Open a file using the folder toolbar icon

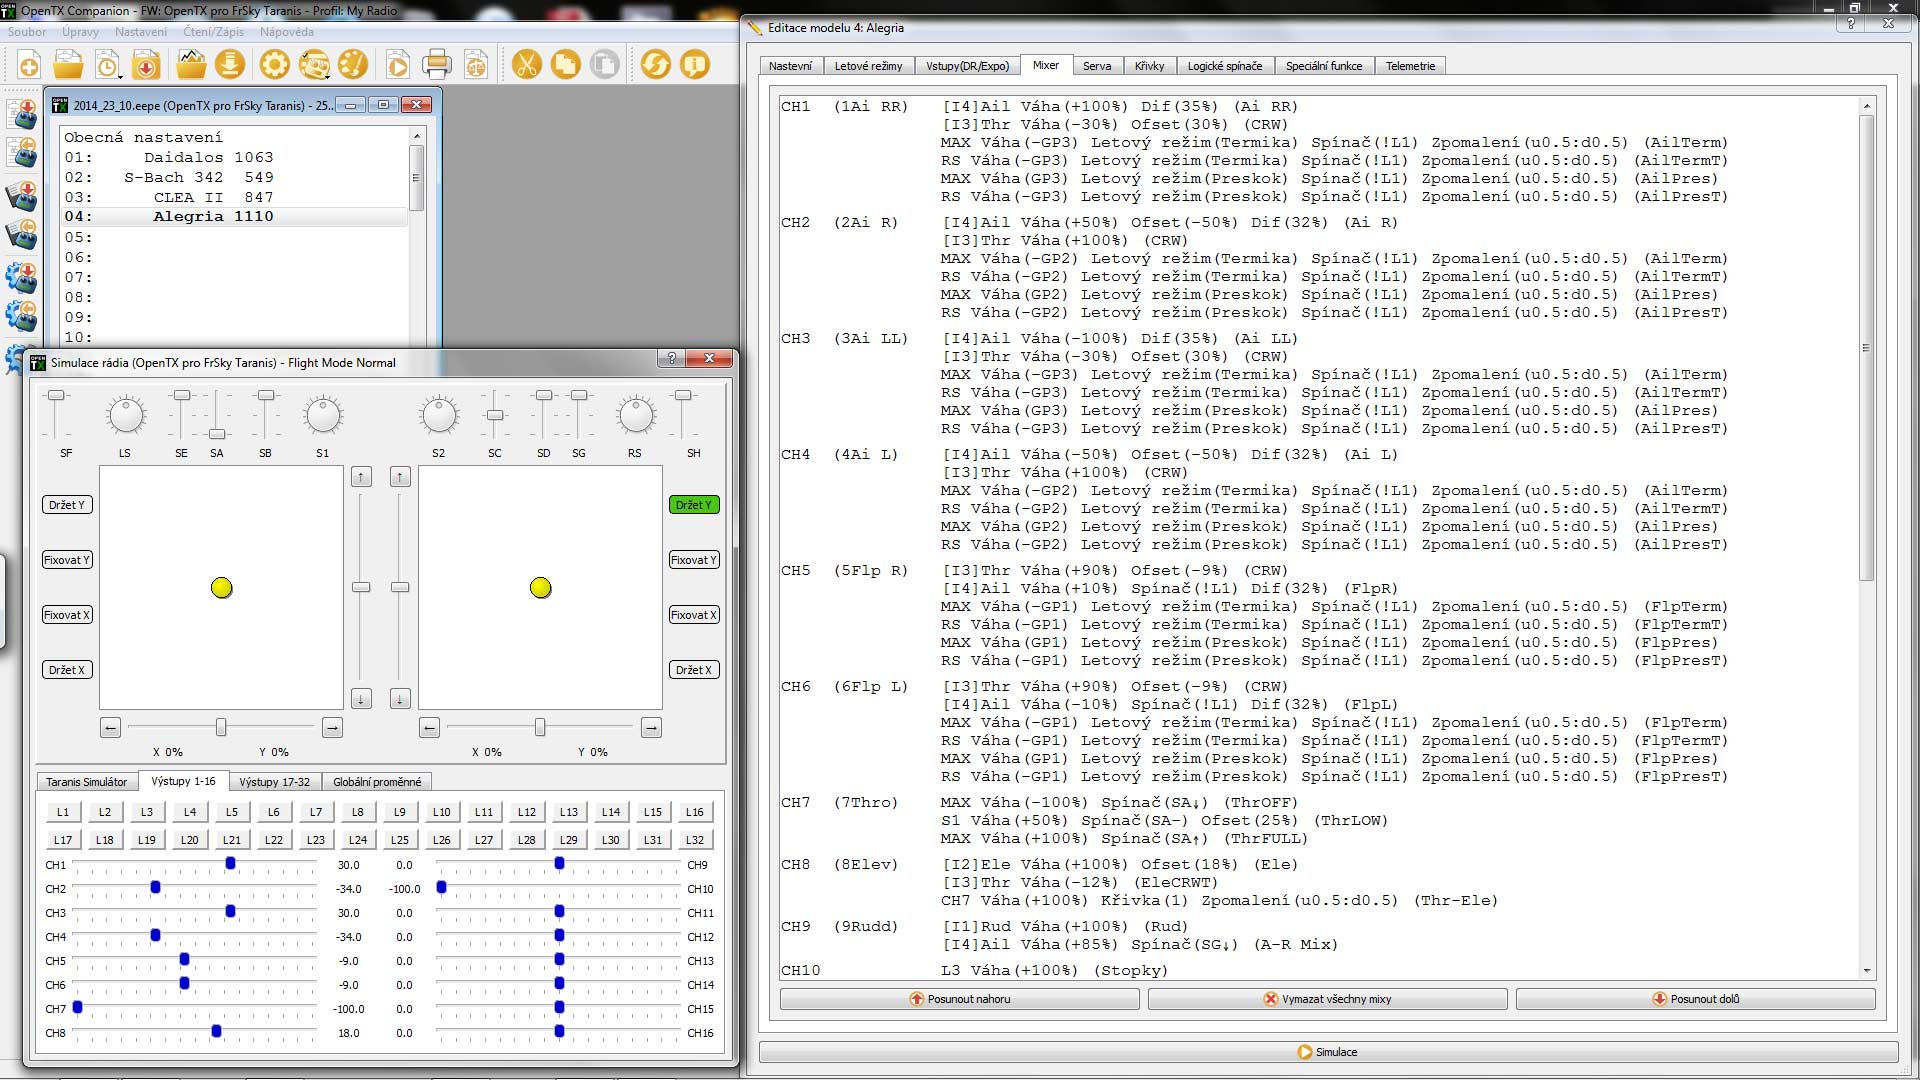(68, 66)
